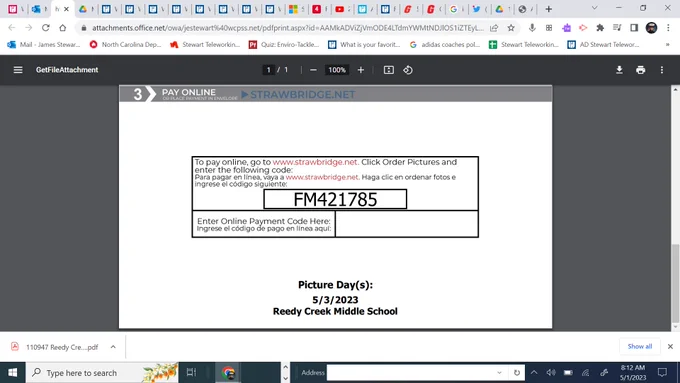
Task: Click the Type here to search box
Action: 102,373
